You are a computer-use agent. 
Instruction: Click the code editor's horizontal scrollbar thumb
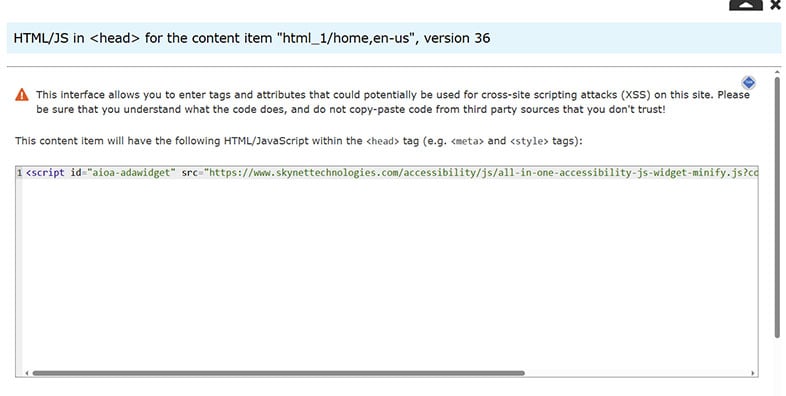[278, 373]
